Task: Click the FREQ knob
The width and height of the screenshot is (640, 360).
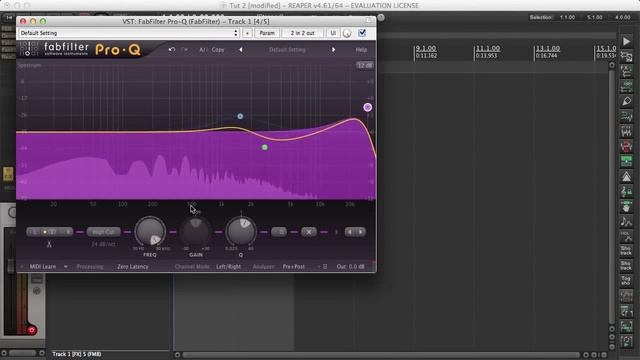Action: pyautogui.click(x=150, y=231)
